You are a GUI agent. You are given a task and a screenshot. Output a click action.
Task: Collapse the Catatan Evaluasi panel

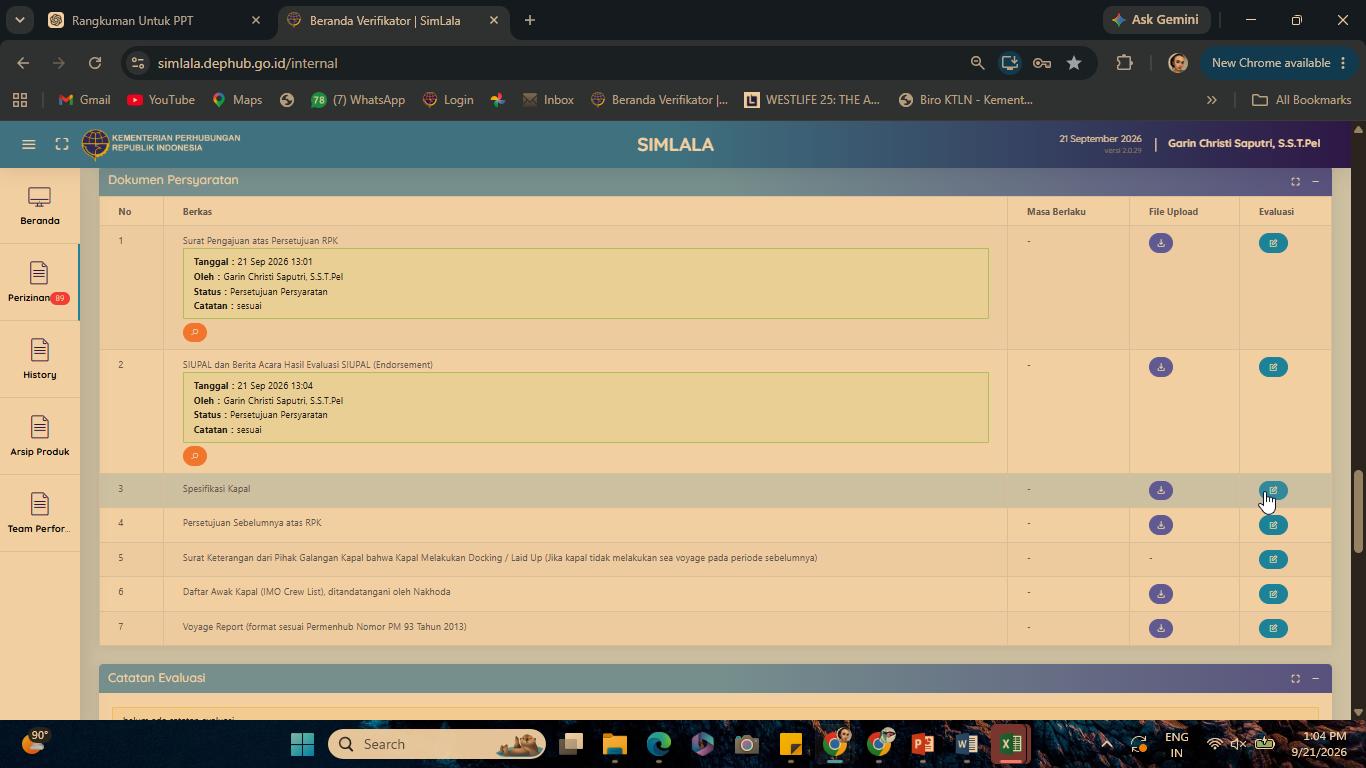pos(1315,679)
